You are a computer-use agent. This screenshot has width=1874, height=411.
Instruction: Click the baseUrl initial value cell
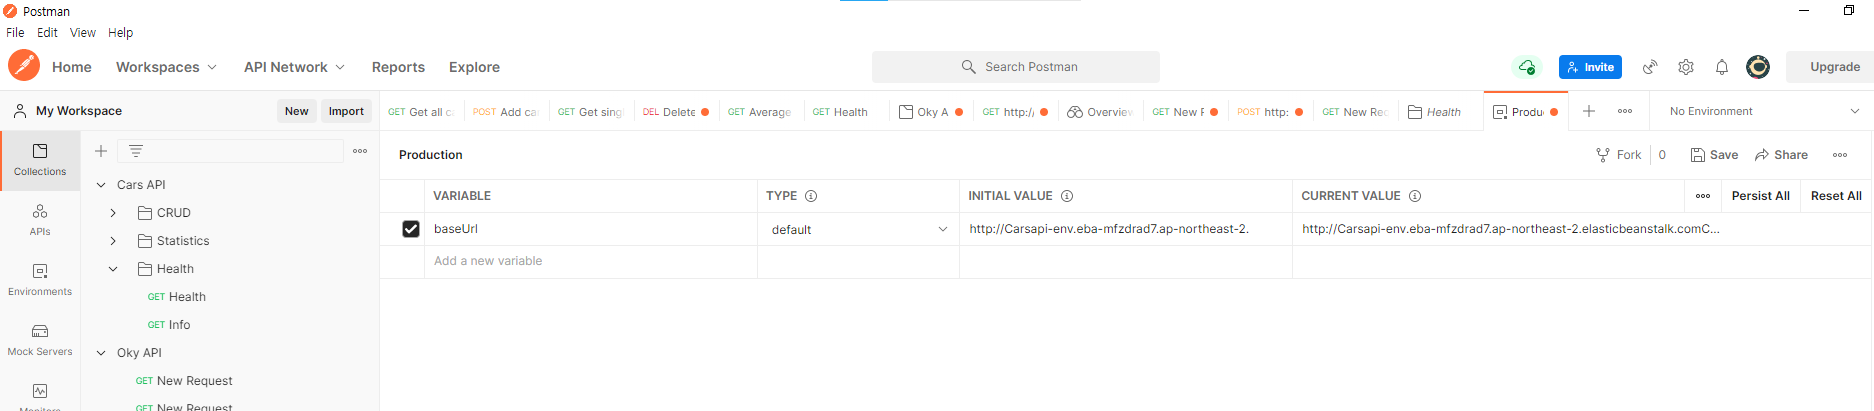[1125, 229]
